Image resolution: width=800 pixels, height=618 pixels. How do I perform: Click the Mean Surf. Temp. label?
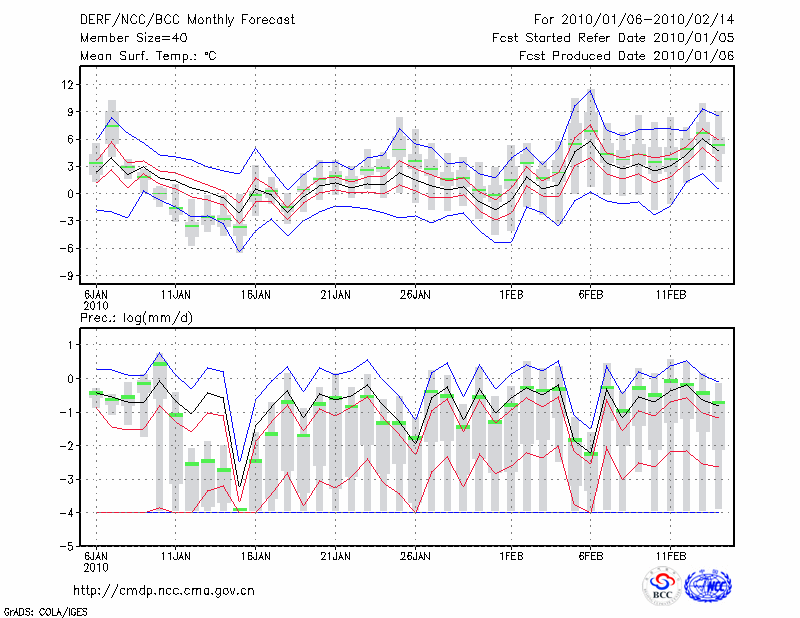147,56
